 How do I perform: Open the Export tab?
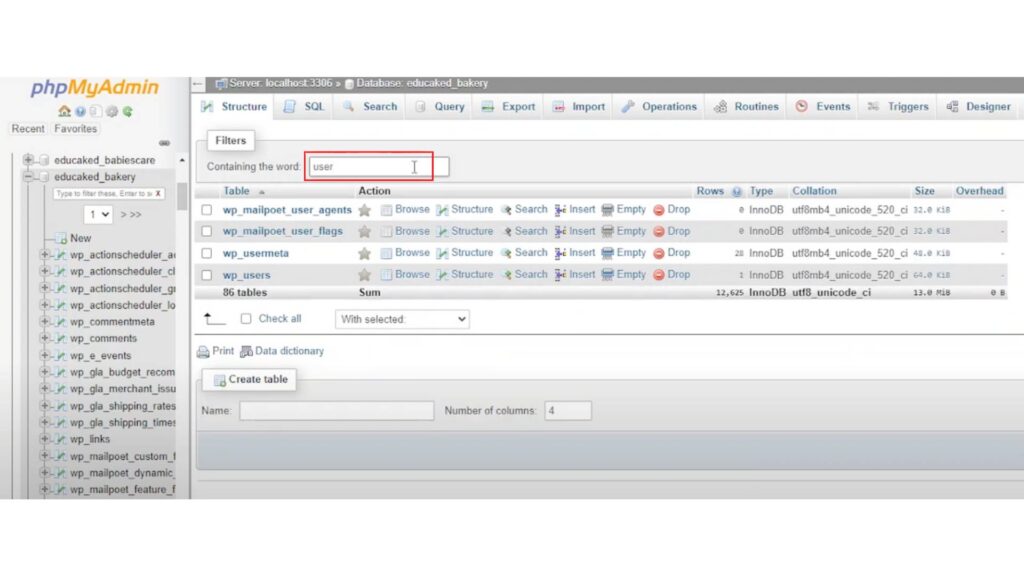tap(508, 106)
